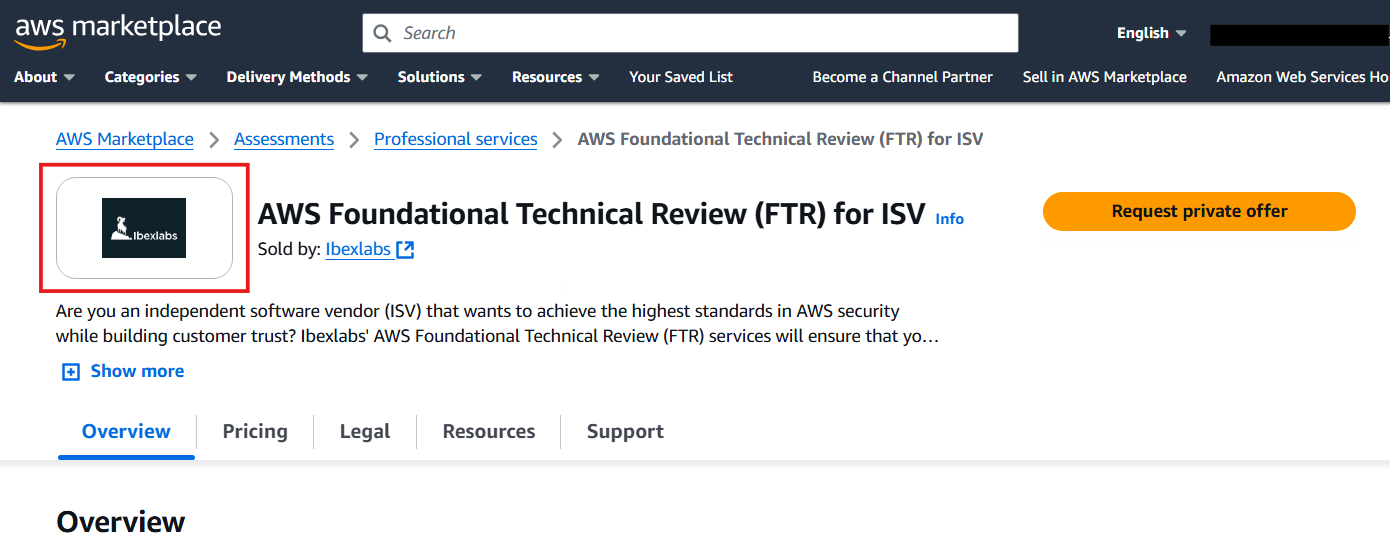The height and width of the screenshot is (550, 1390).
Task: Expand the Solutions menu
Action: [x=439, y=77]
